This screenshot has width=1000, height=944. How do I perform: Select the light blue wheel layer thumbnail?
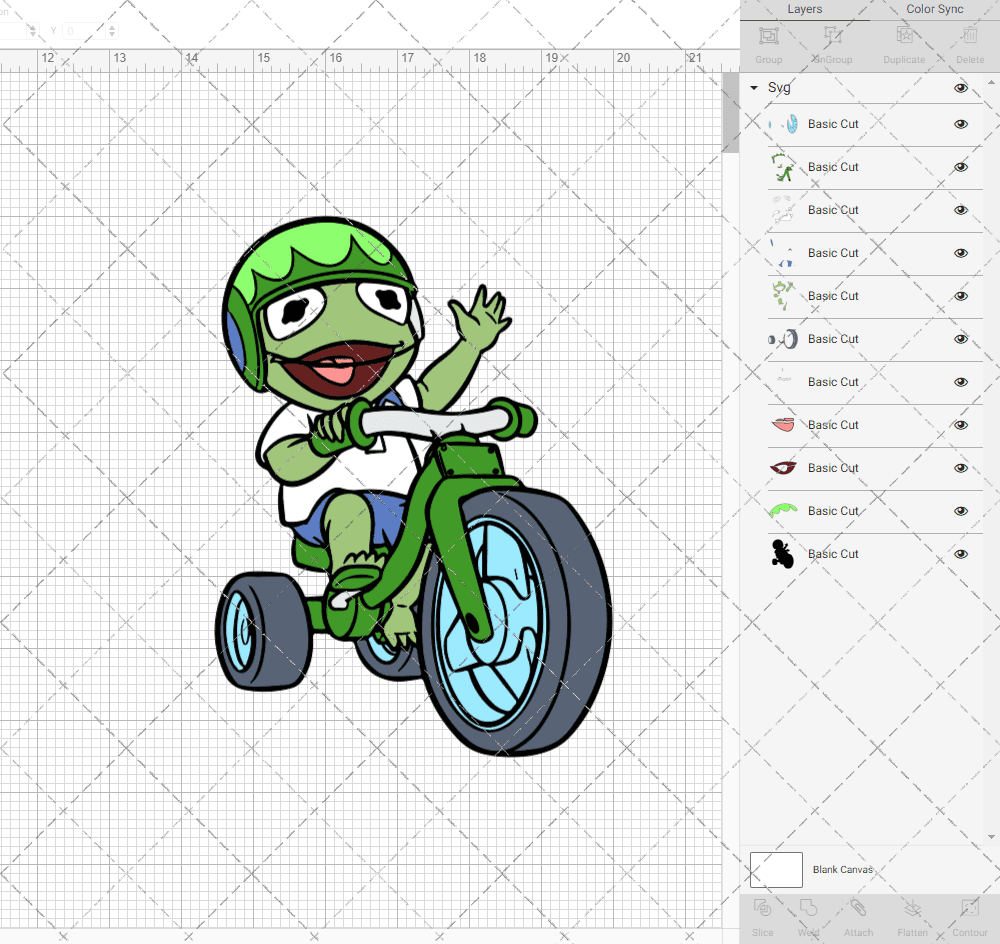point(783,124)
